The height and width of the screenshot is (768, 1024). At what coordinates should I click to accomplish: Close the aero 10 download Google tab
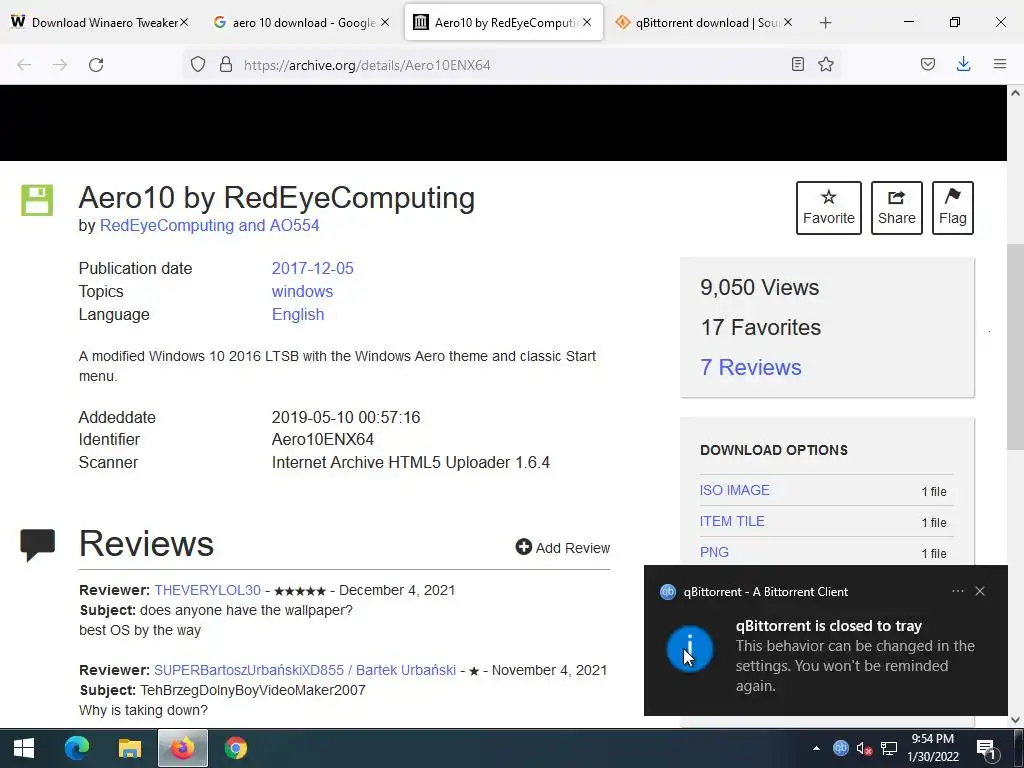385,22
